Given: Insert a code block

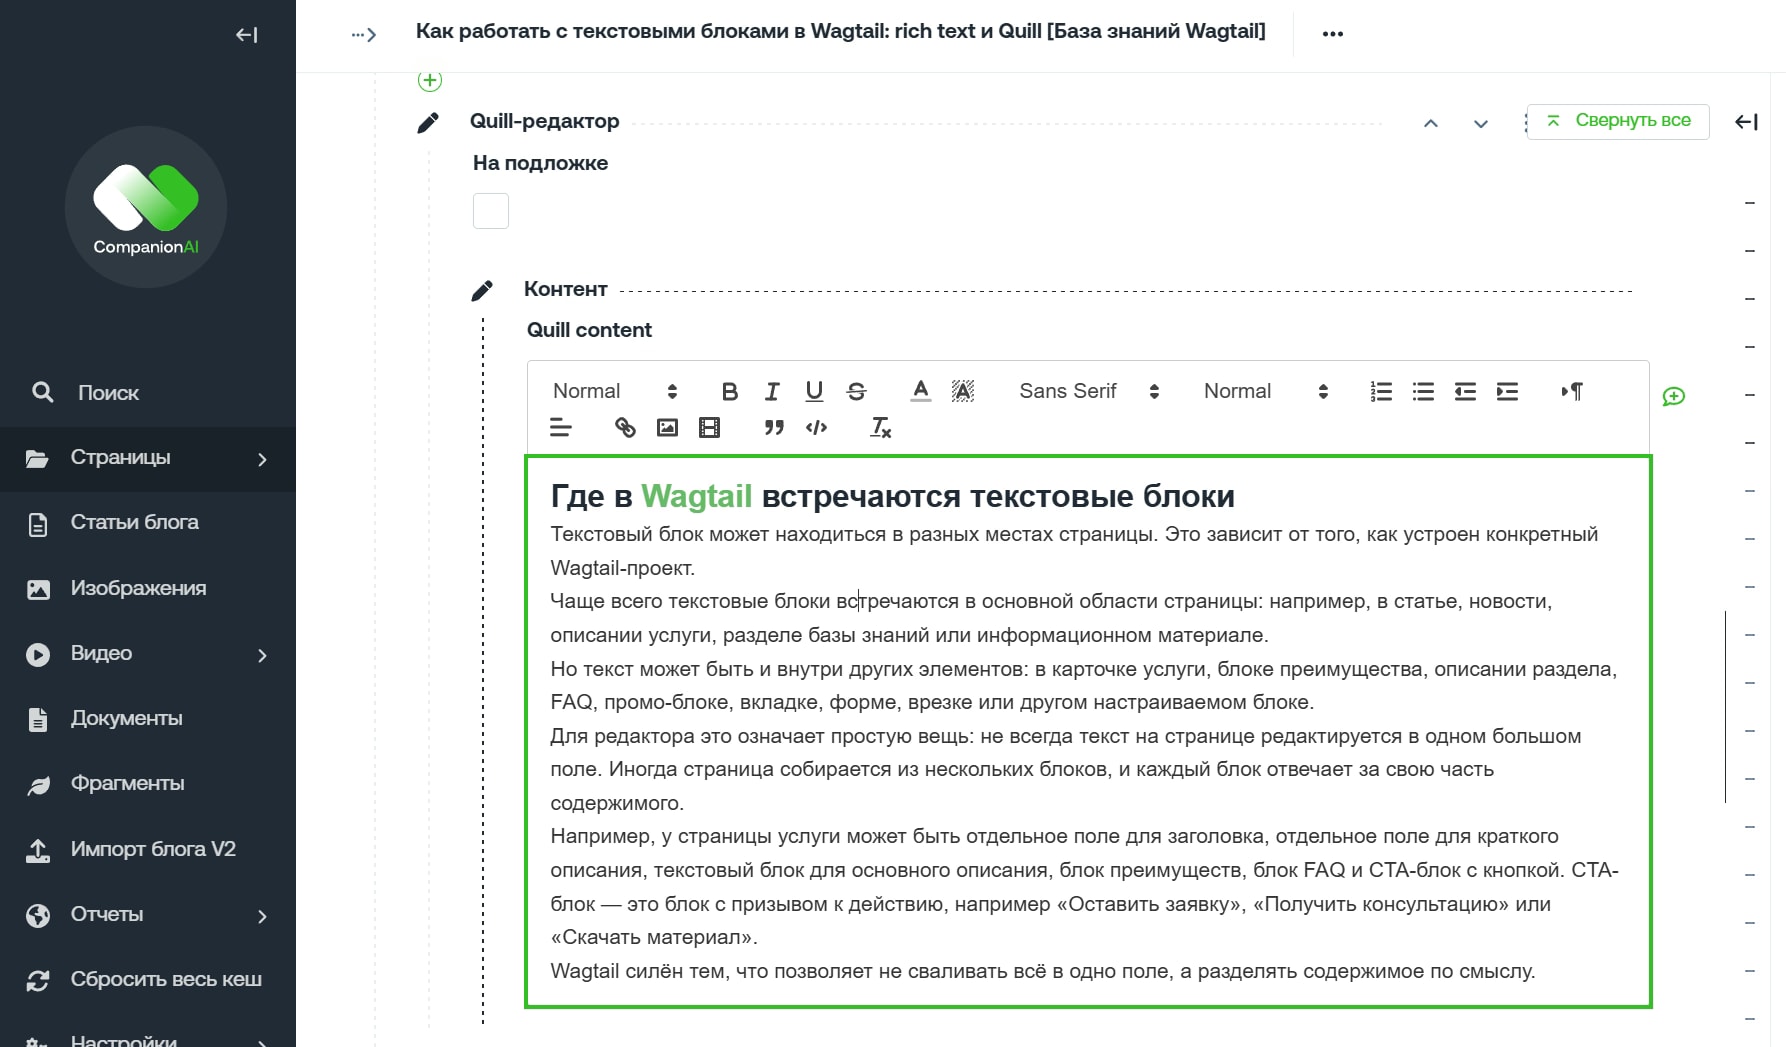Looking at the screenshot, I should [x=816, y=428].
